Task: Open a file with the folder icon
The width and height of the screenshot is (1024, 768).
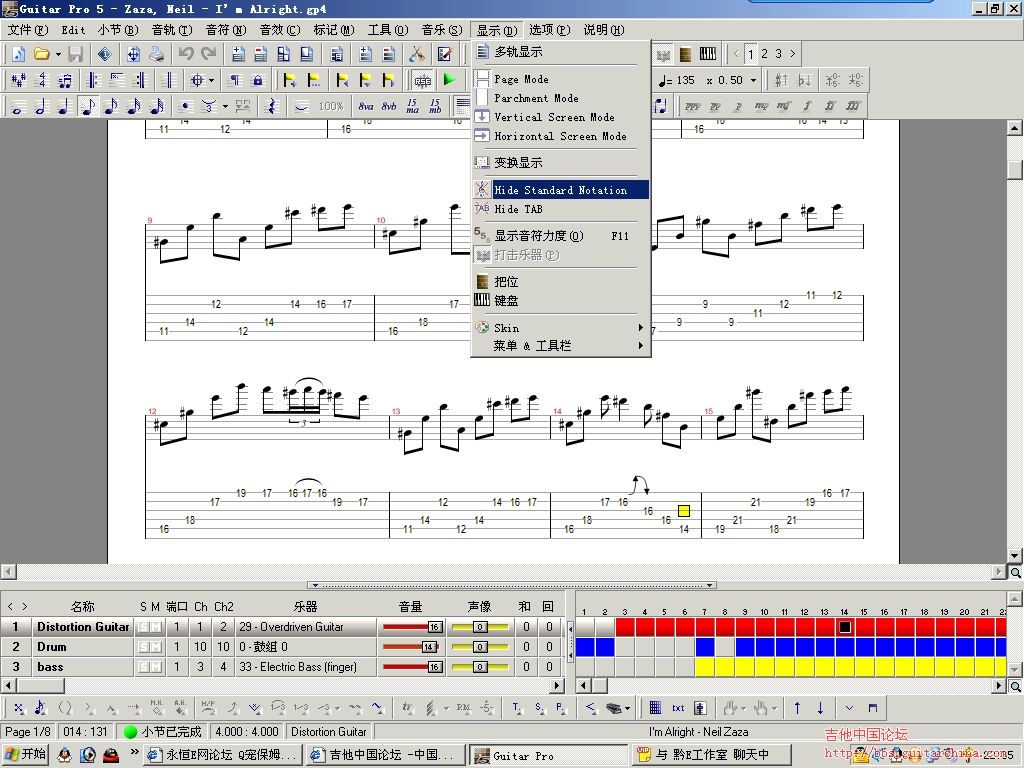Action: coord(42,54)
